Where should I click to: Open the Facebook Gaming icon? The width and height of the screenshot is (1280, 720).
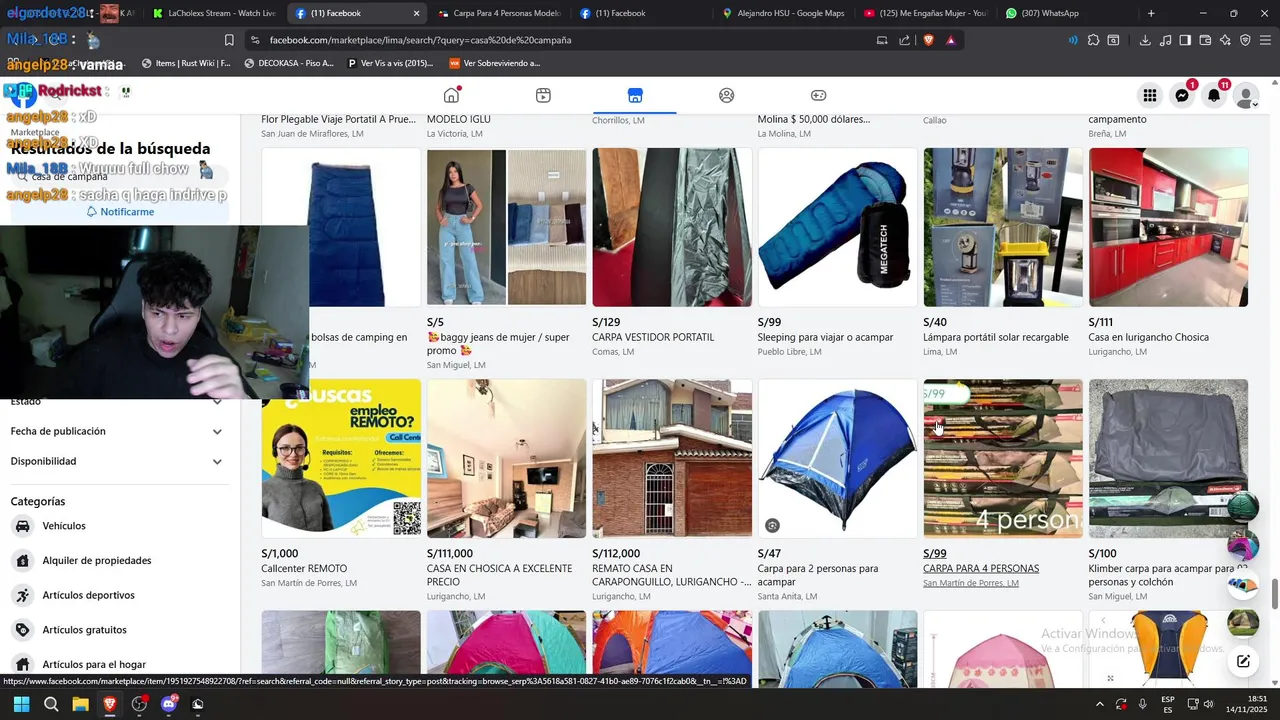[x=818, y=95]
